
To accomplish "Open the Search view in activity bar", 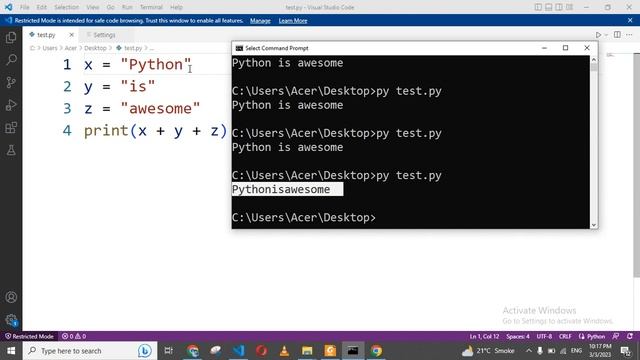I will [11, 60].
